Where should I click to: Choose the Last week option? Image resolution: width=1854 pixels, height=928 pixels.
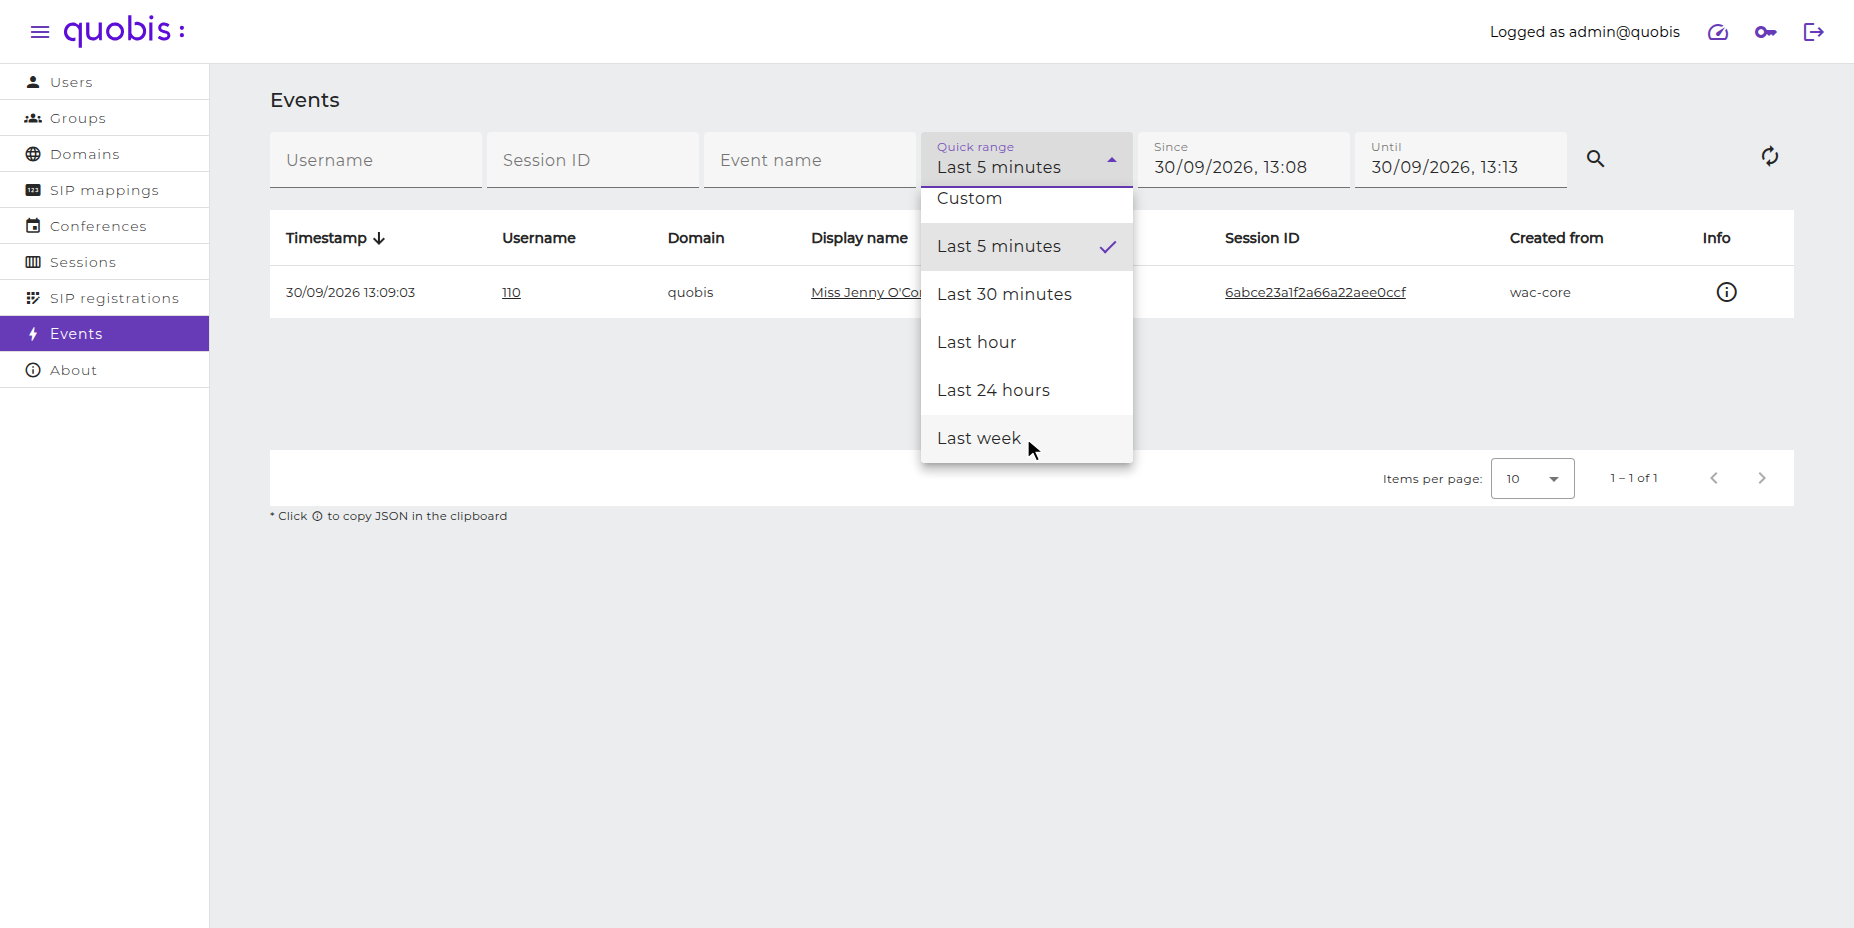coord(1027,438)
